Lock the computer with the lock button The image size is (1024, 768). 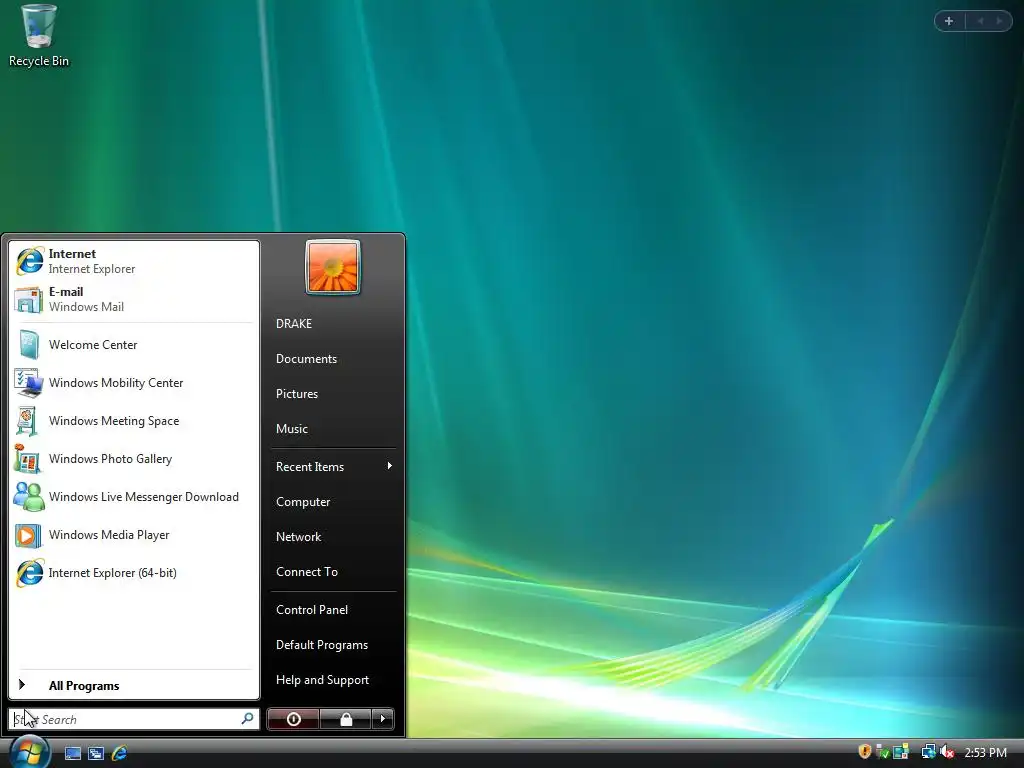346,719
